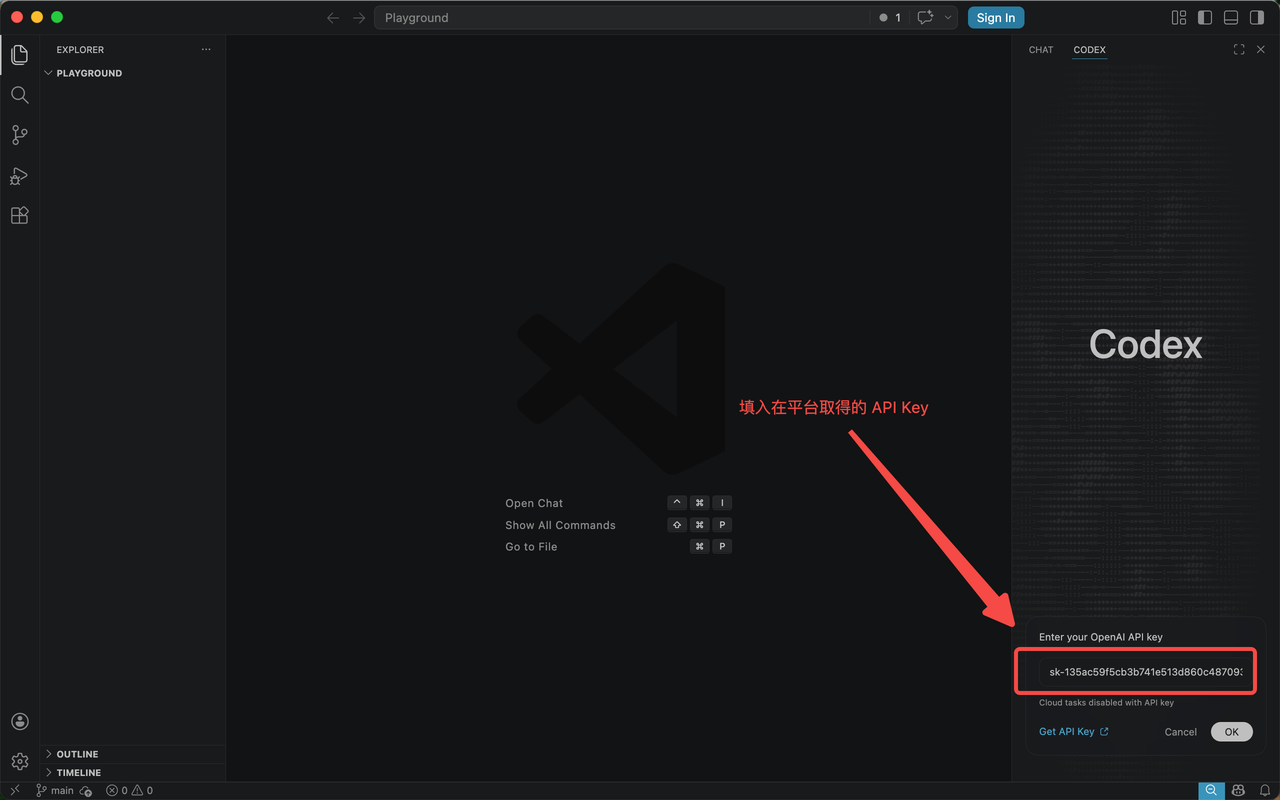Open the Explorer view in the activity bar
The width and height of the screenshot is (1280, 800).
[x=19, y=55]
